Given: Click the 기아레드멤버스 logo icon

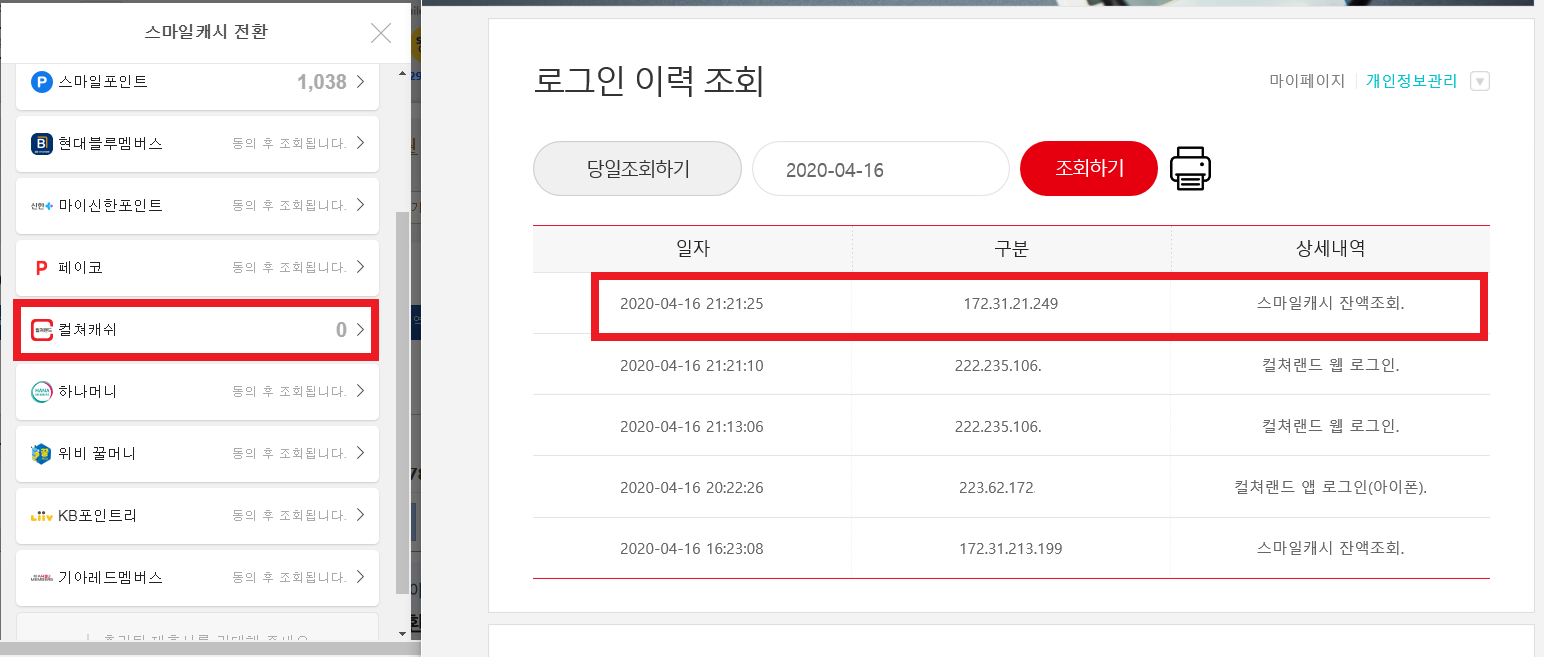Looking at the screenshot, I should click(x=41, y=578).
